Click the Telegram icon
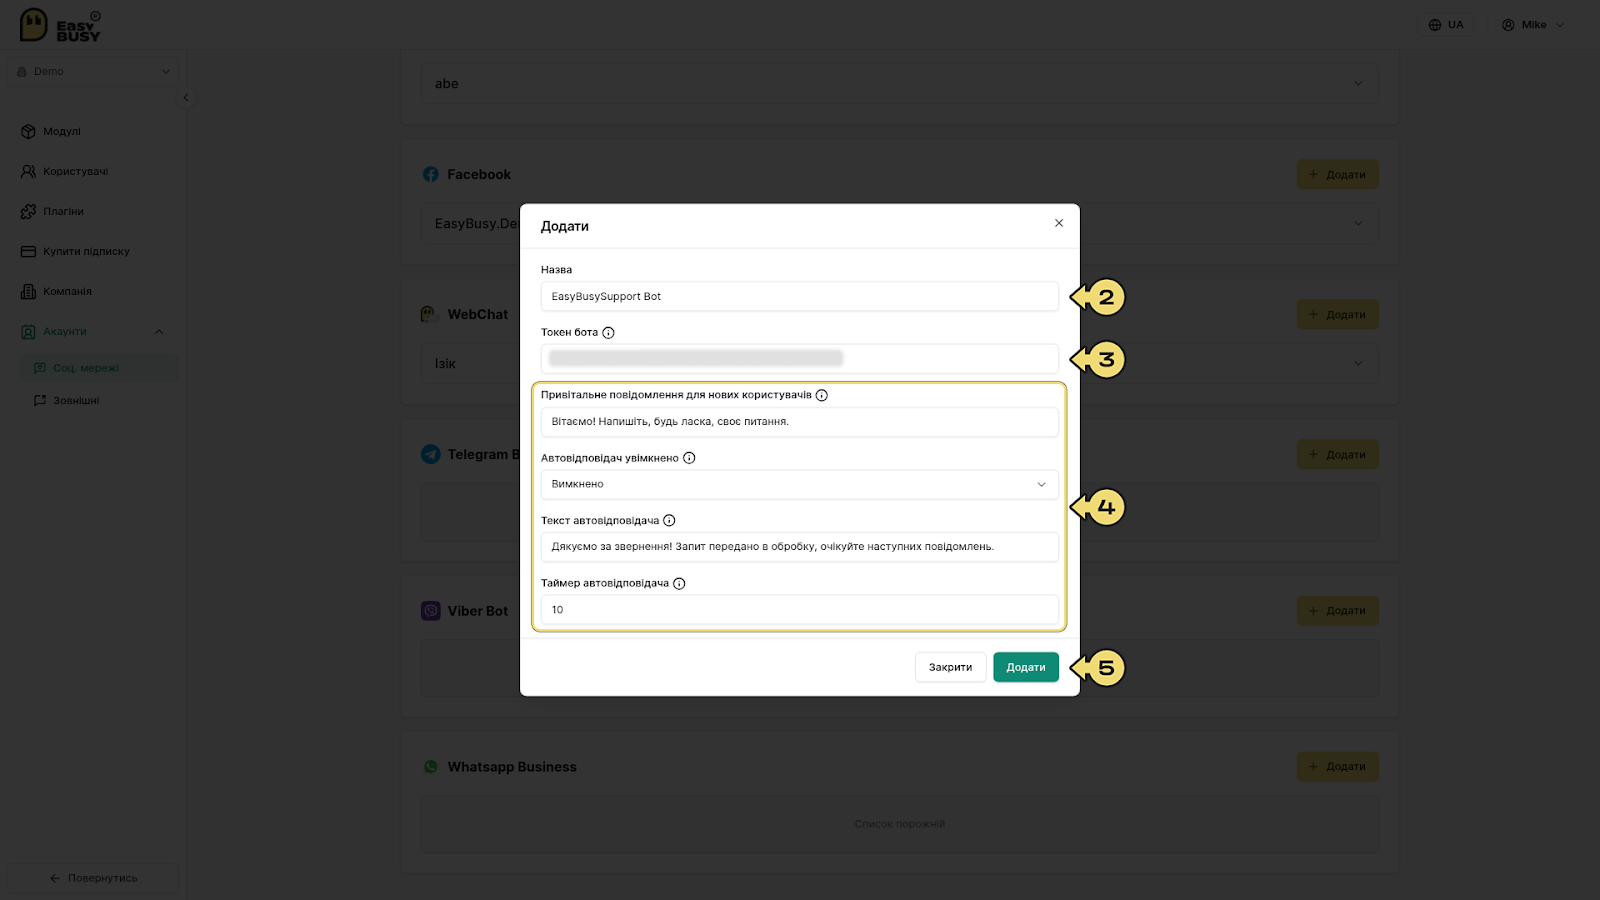 (x=431, y=454)
